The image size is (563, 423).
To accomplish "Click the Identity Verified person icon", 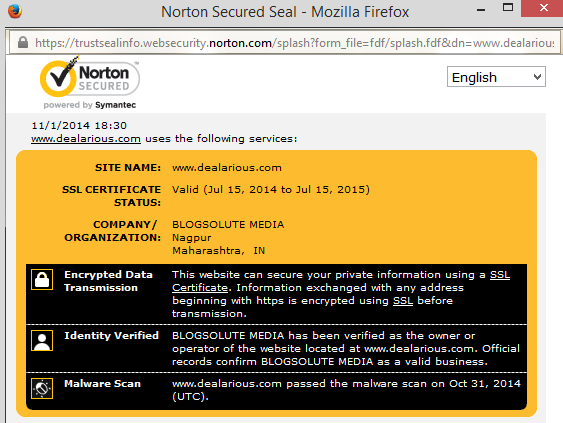I will (x=42, y=340).
